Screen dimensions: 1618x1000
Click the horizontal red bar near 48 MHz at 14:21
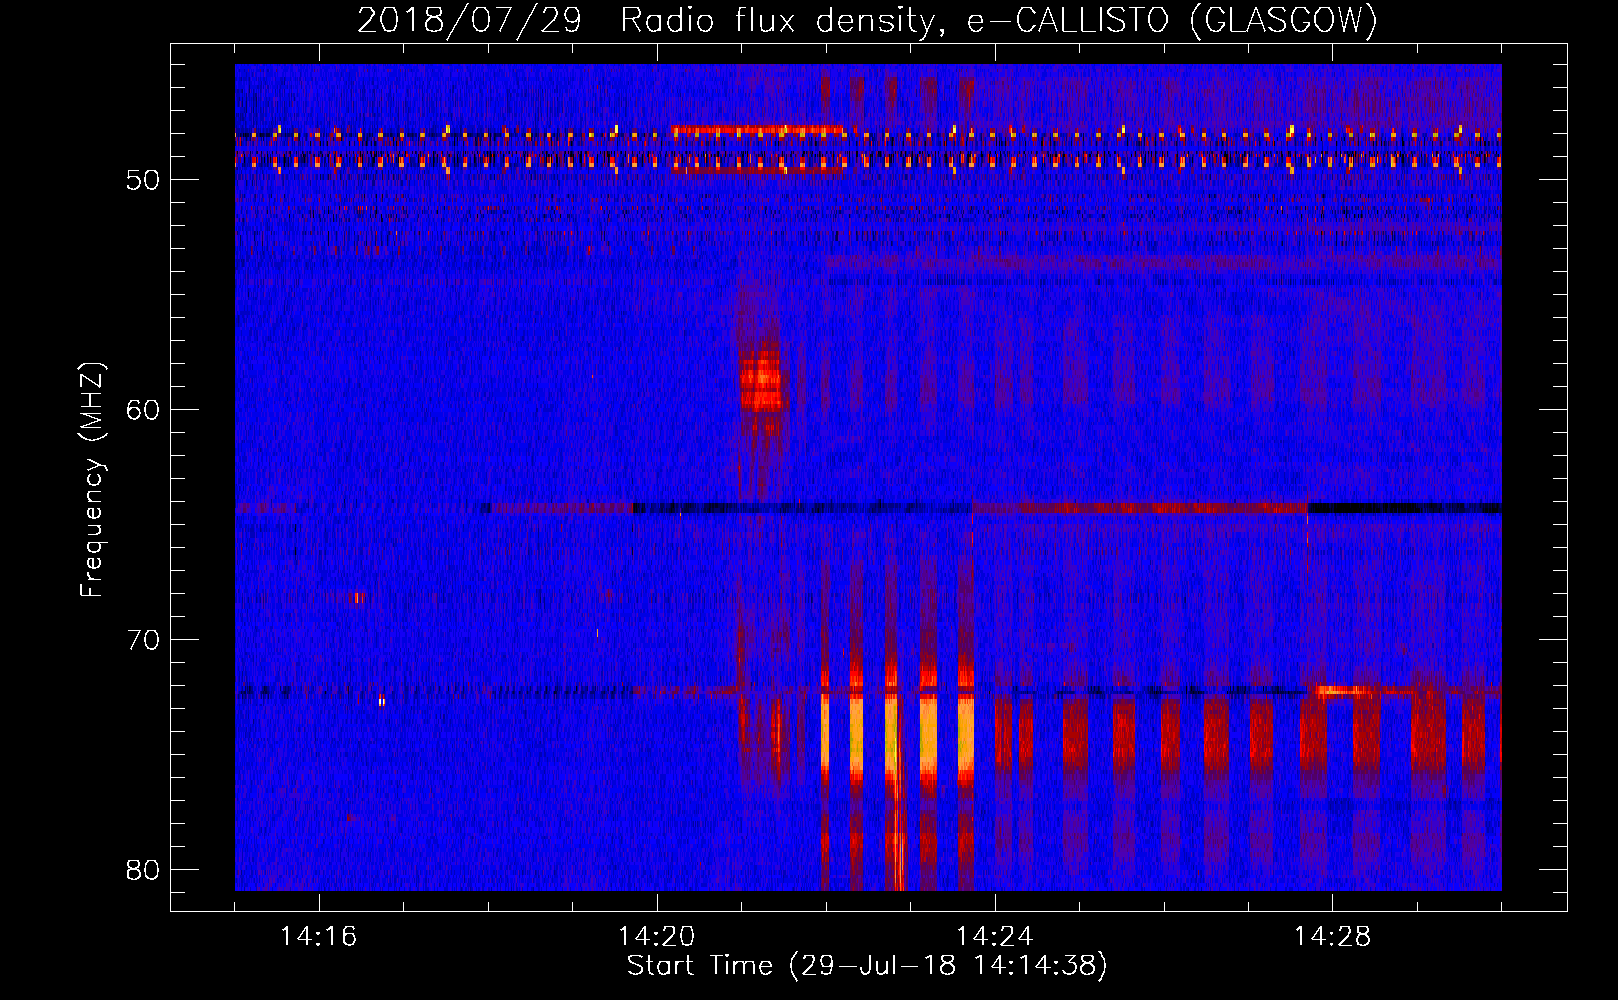pyautogui.click(x=759, y=130)
